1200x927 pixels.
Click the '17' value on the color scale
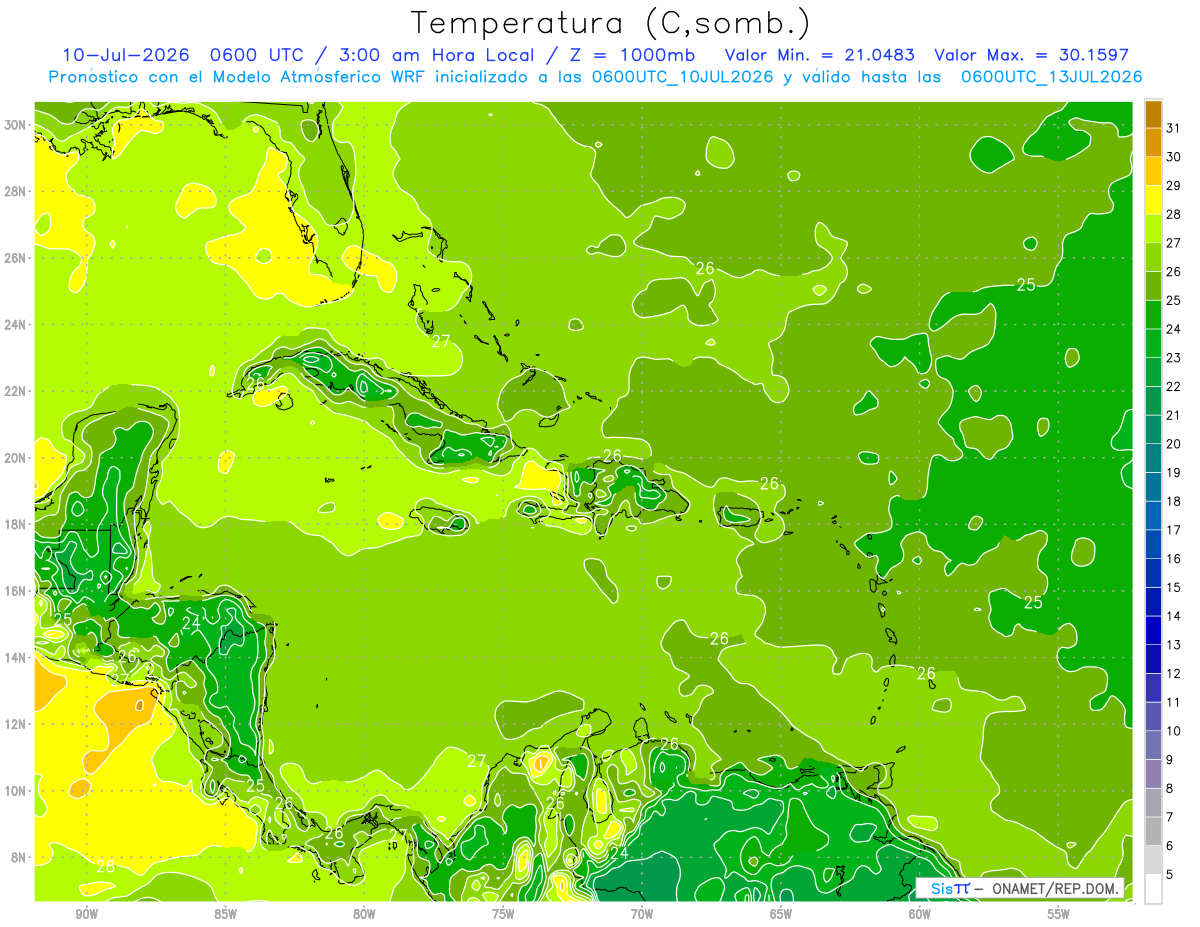pos(1174,529)
